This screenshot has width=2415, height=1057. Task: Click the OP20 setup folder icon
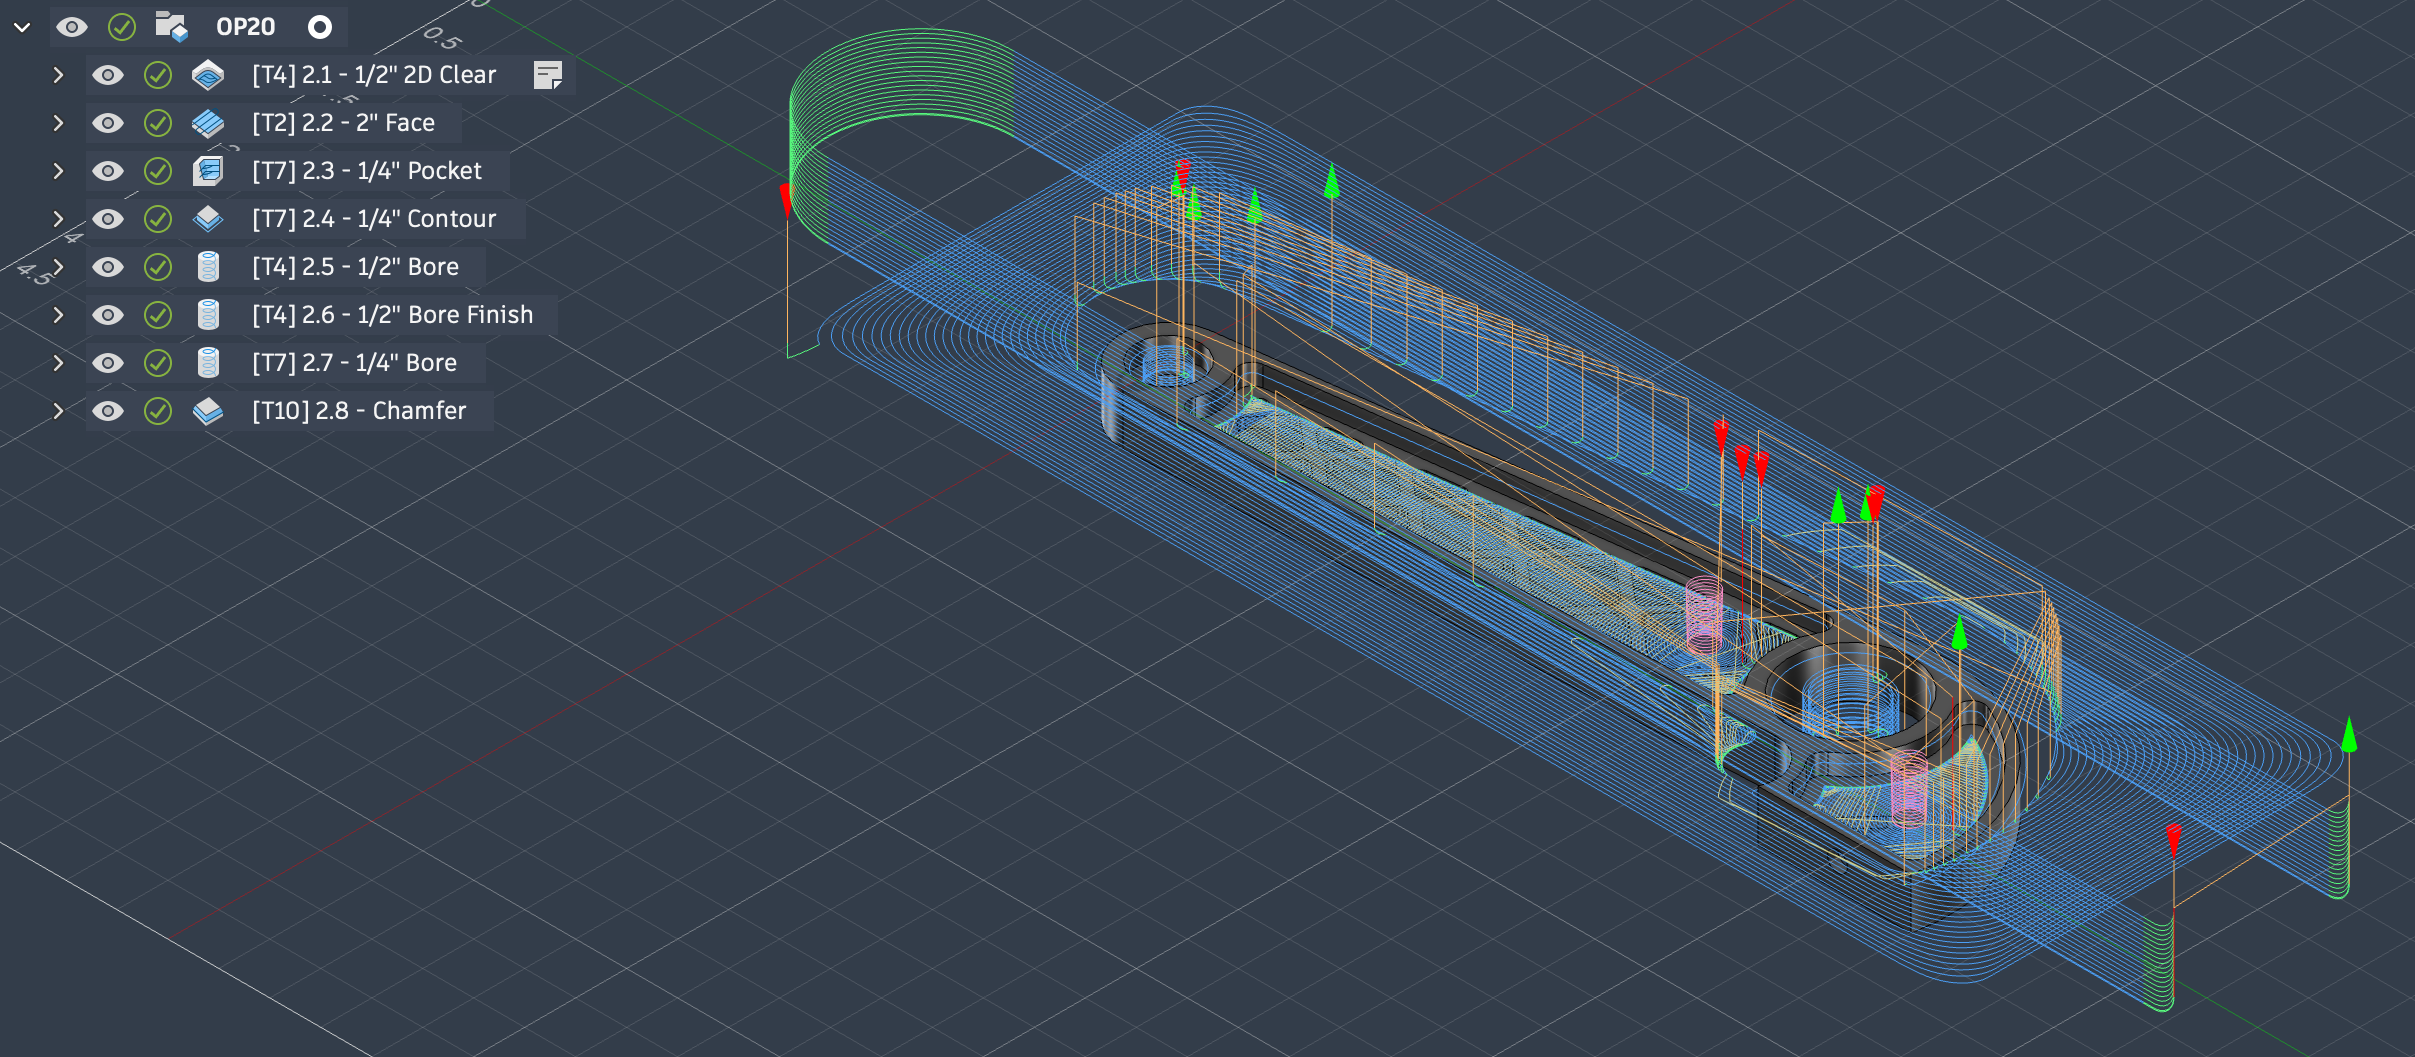[x=171, y=27]
